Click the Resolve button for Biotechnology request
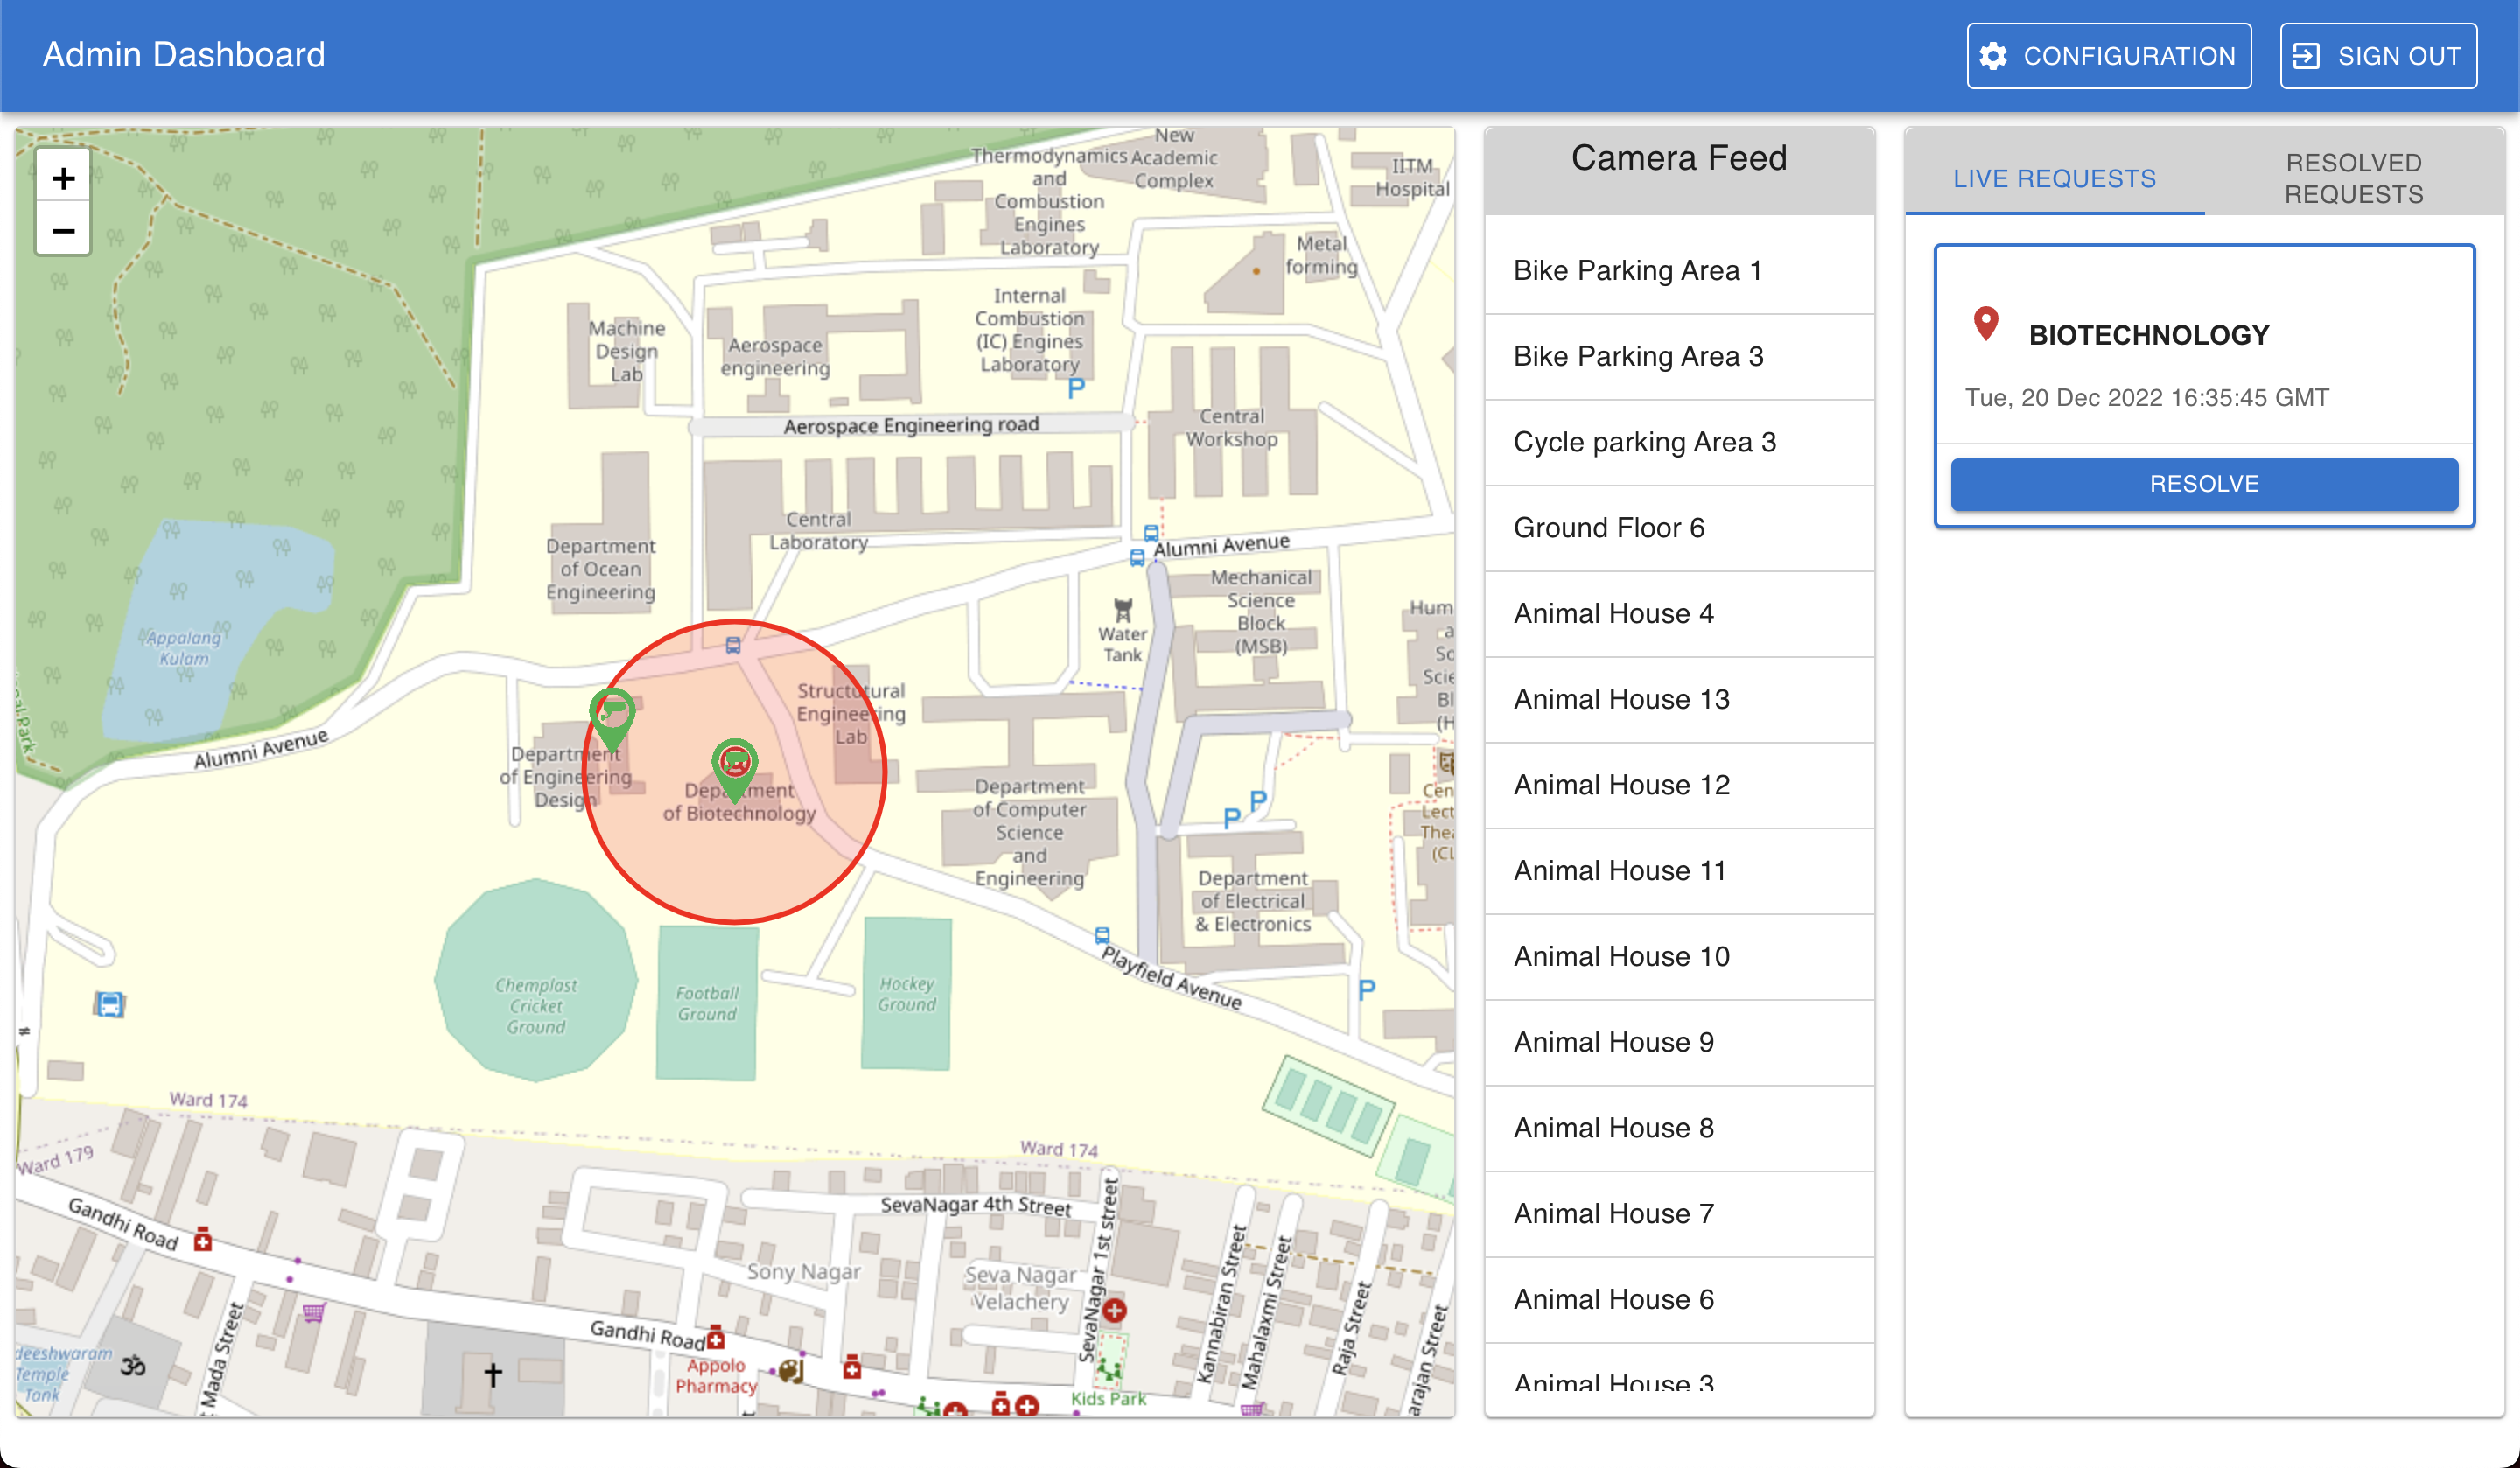Viewport: 2520px width, 1468px height. click(2205, 484)
